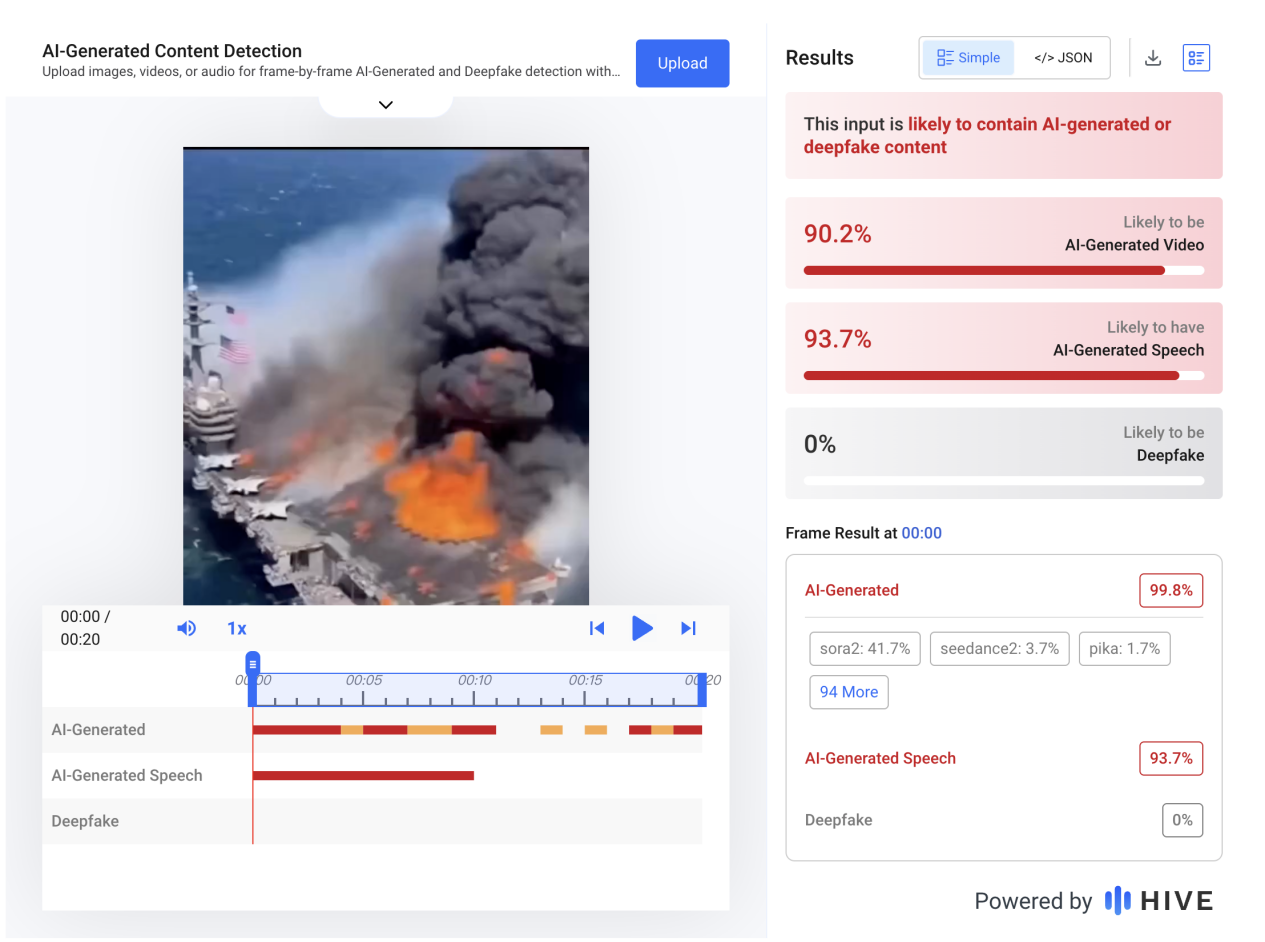Select the pika: 1.7% tag
Viewport: 1265px width, 942px height.
pyautogui.click(x=1124, y=649)
